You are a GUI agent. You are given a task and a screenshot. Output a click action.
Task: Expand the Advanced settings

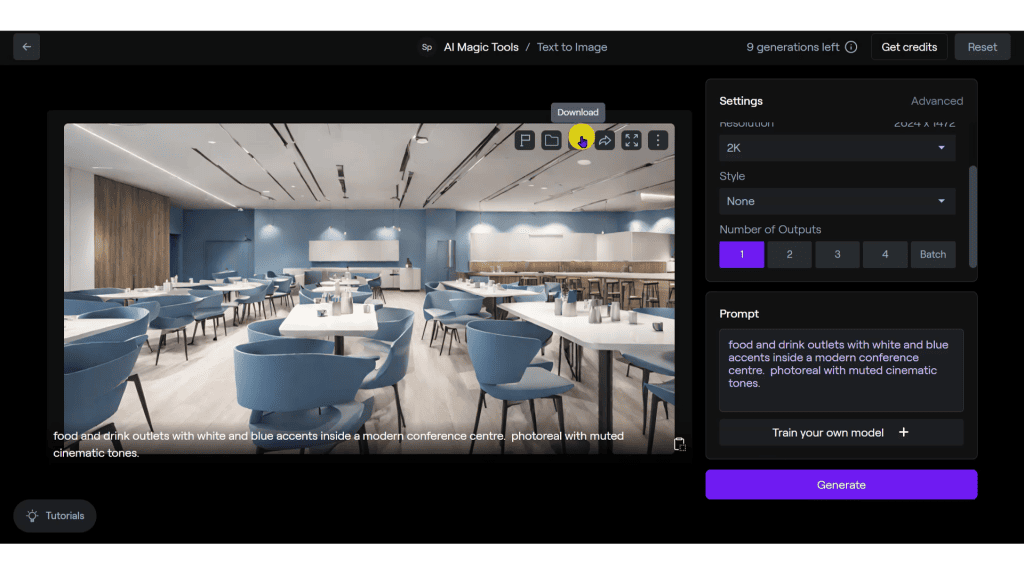(937, 100)
